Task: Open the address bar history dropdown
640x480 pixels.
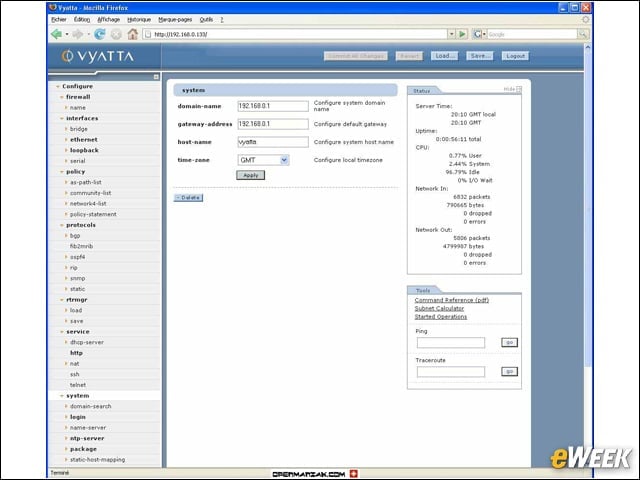Action: [451, 34]
